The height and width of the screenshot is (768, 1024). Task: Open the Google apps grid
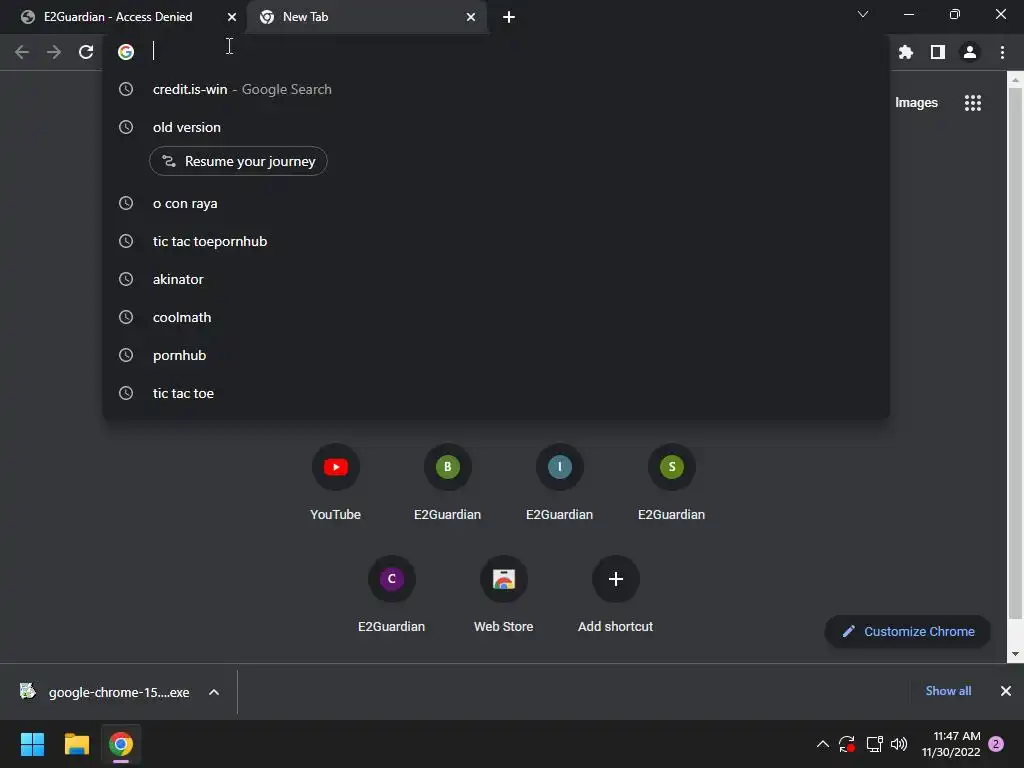(973, 103)
